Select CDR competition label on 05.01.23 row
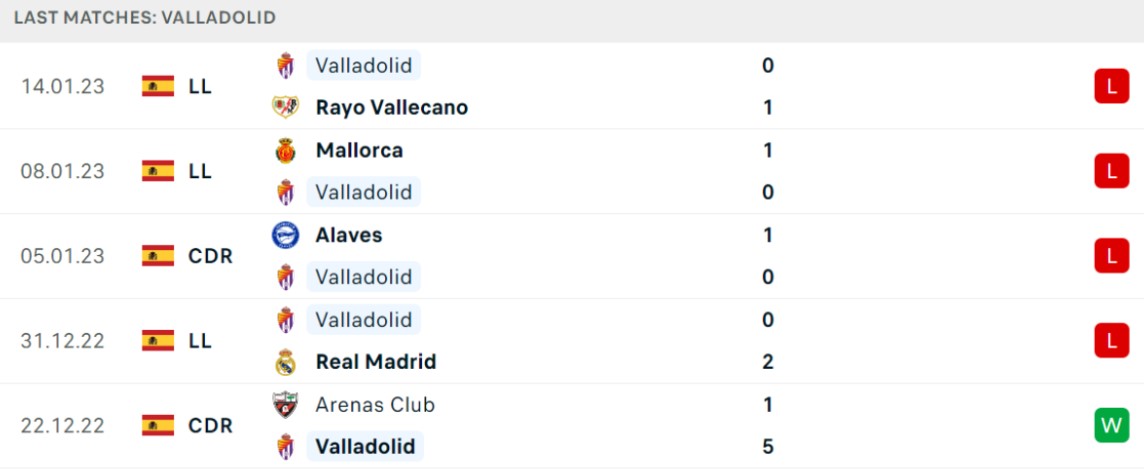This screenshot has width=1144, height=473. coord(210,256)
